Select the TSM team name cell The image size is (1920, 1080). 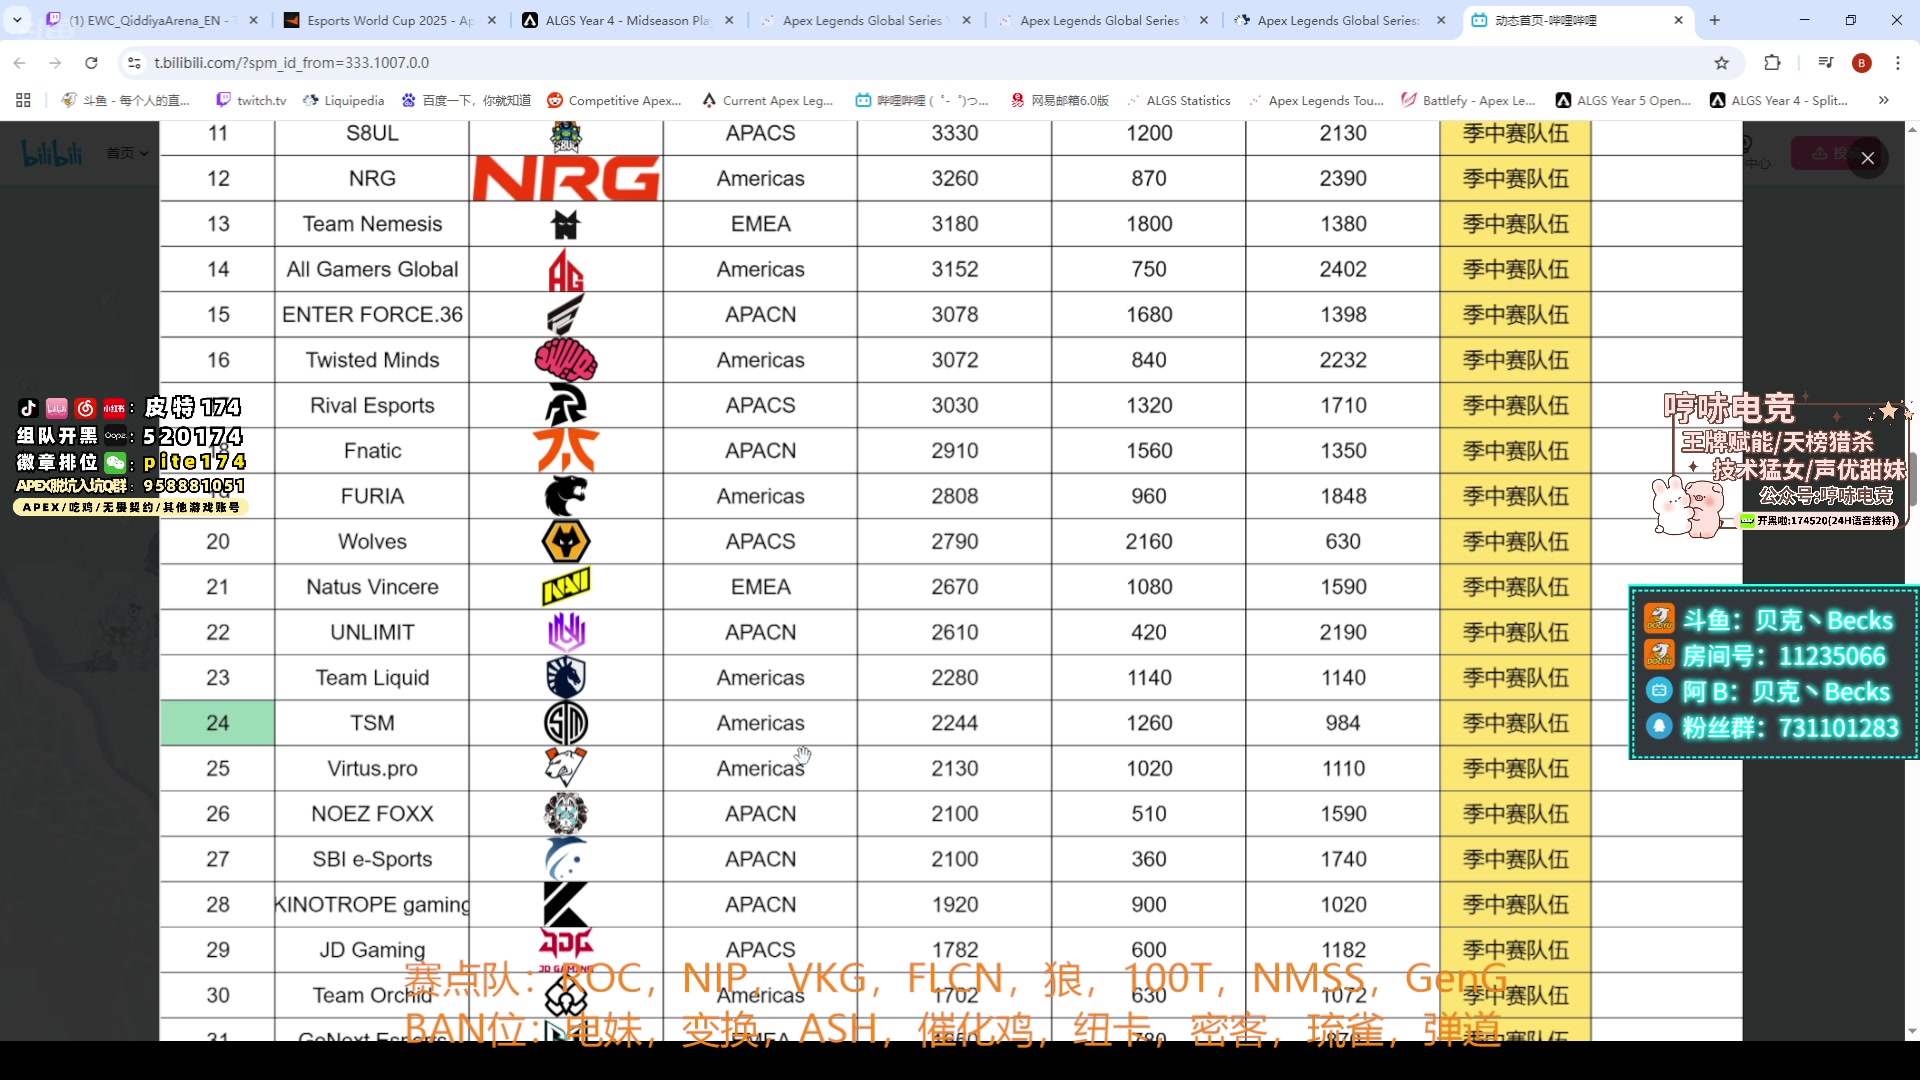coord(372,723)
